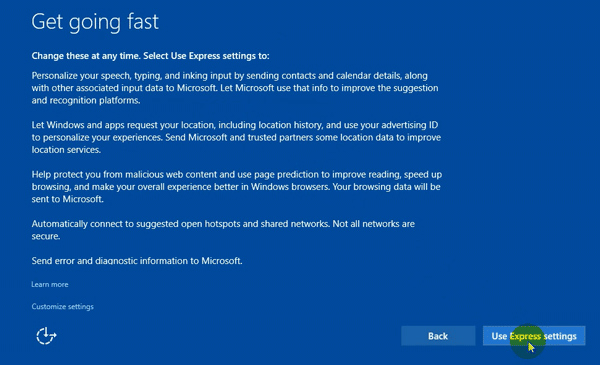The image size is (600, 365).
Task: Click the 'Let Windows and apps request' line
Action: pos(235,125)
